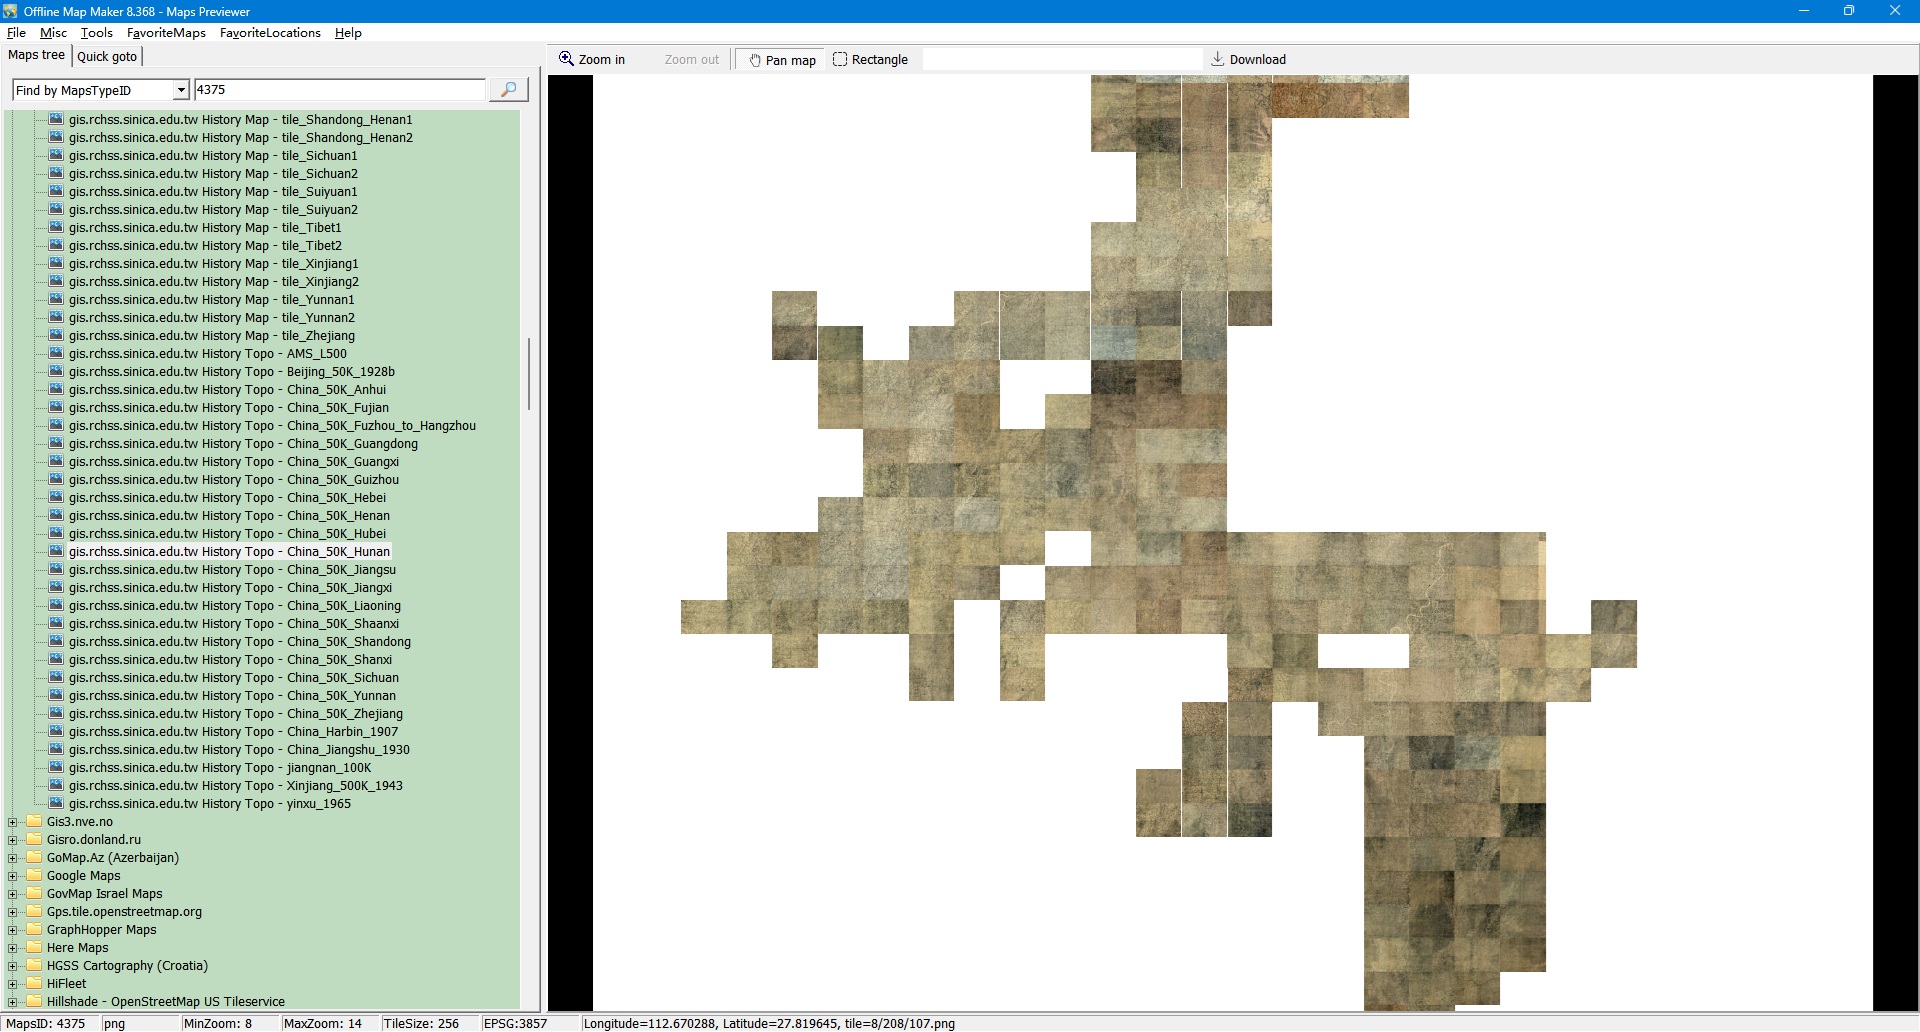Click map icon beside China_50K_Hunan

tap(56, 552)
